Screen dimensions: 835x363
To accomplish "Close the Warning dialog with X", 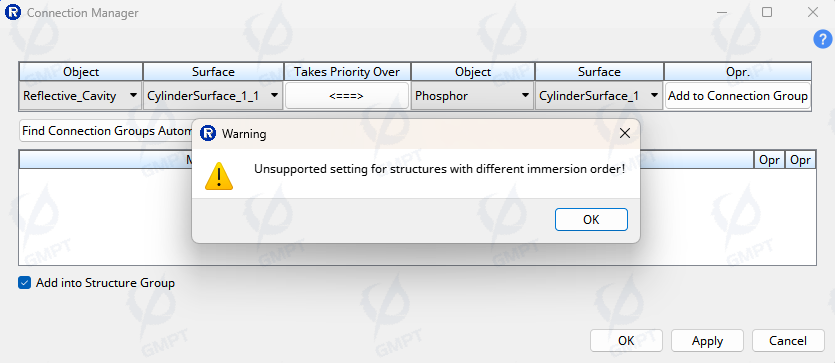I will click(625, 134).
